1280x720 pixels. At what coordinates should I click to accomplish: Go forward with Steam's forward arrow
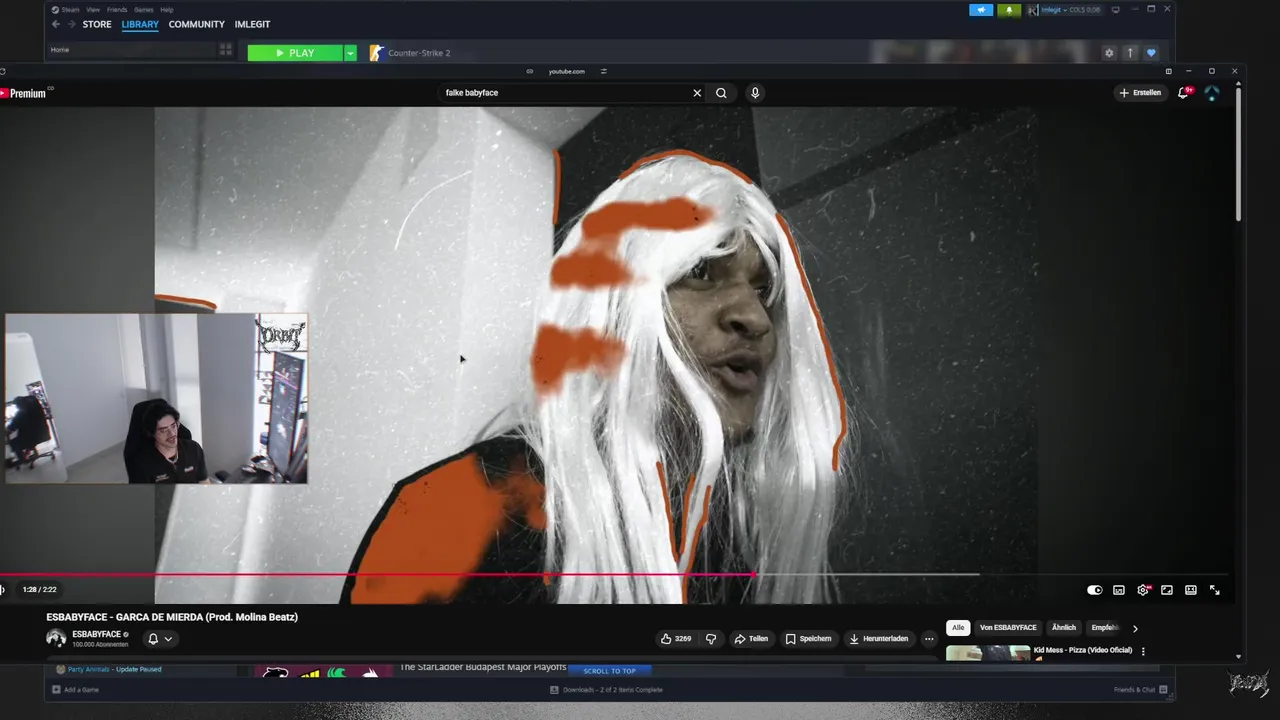pyautogui.click(x=71, y=24)
